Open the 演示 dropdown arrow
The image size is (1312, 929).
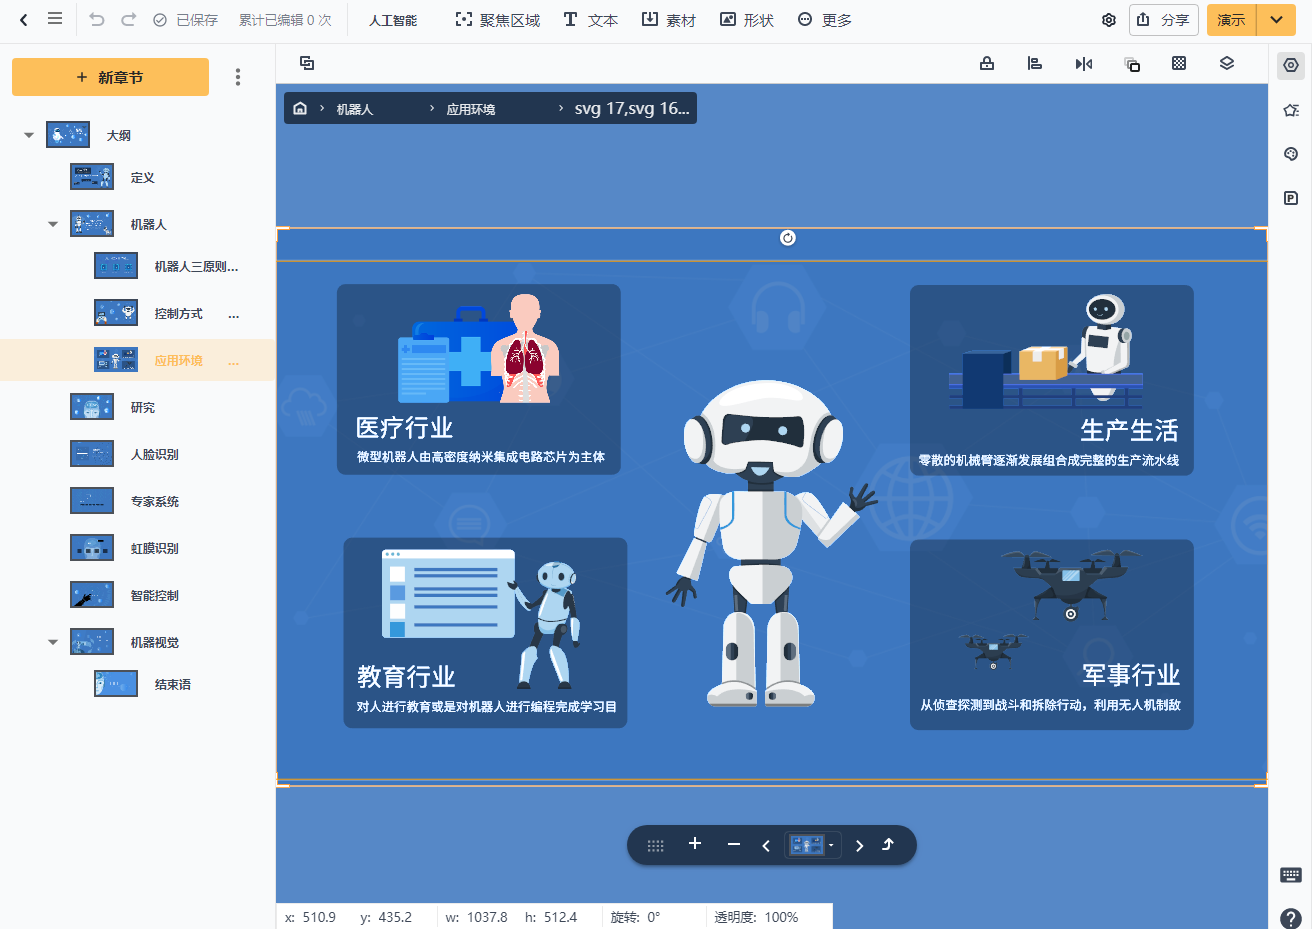click(1275, 19)
